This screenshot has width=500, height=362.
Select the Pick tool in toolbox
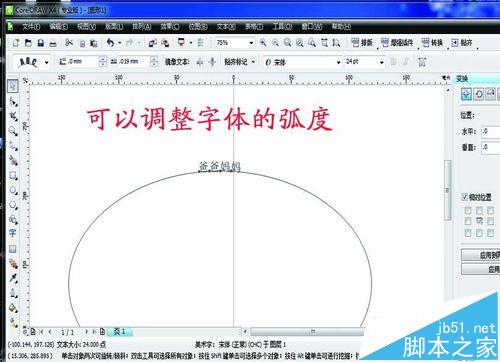click(x=13, y=87)
